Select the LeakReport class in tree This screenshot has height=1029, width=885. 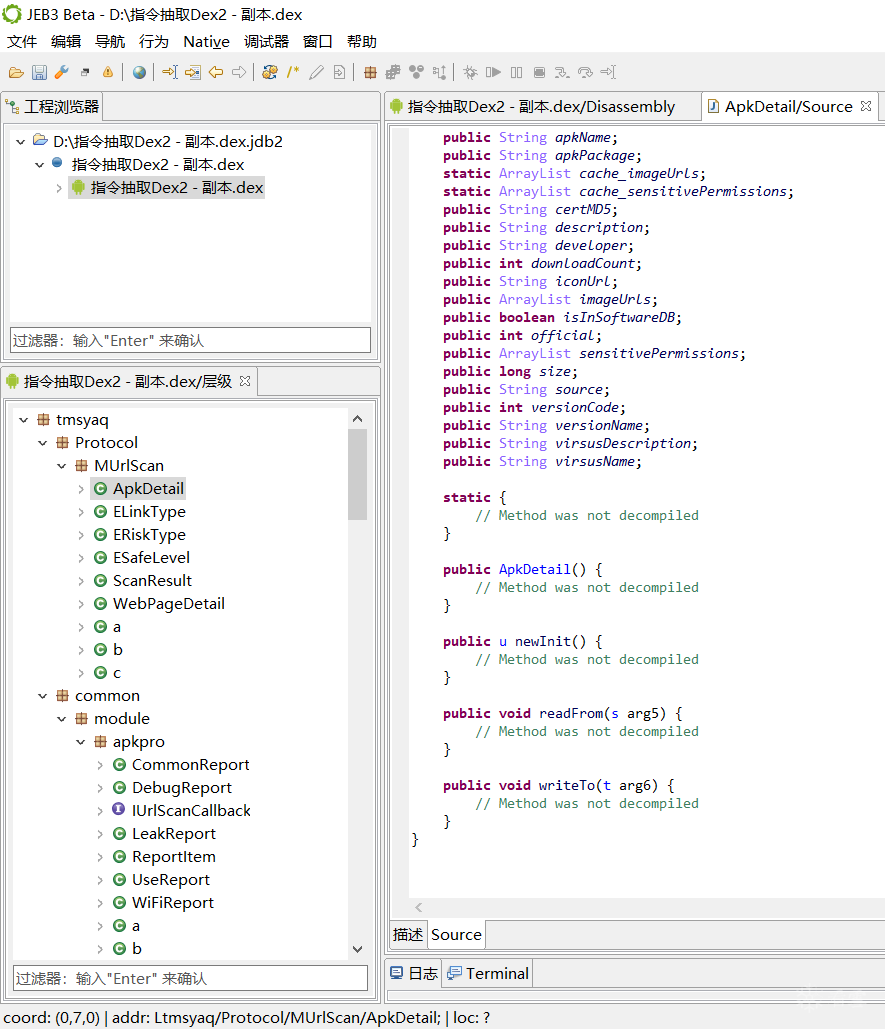coord(173,834)
